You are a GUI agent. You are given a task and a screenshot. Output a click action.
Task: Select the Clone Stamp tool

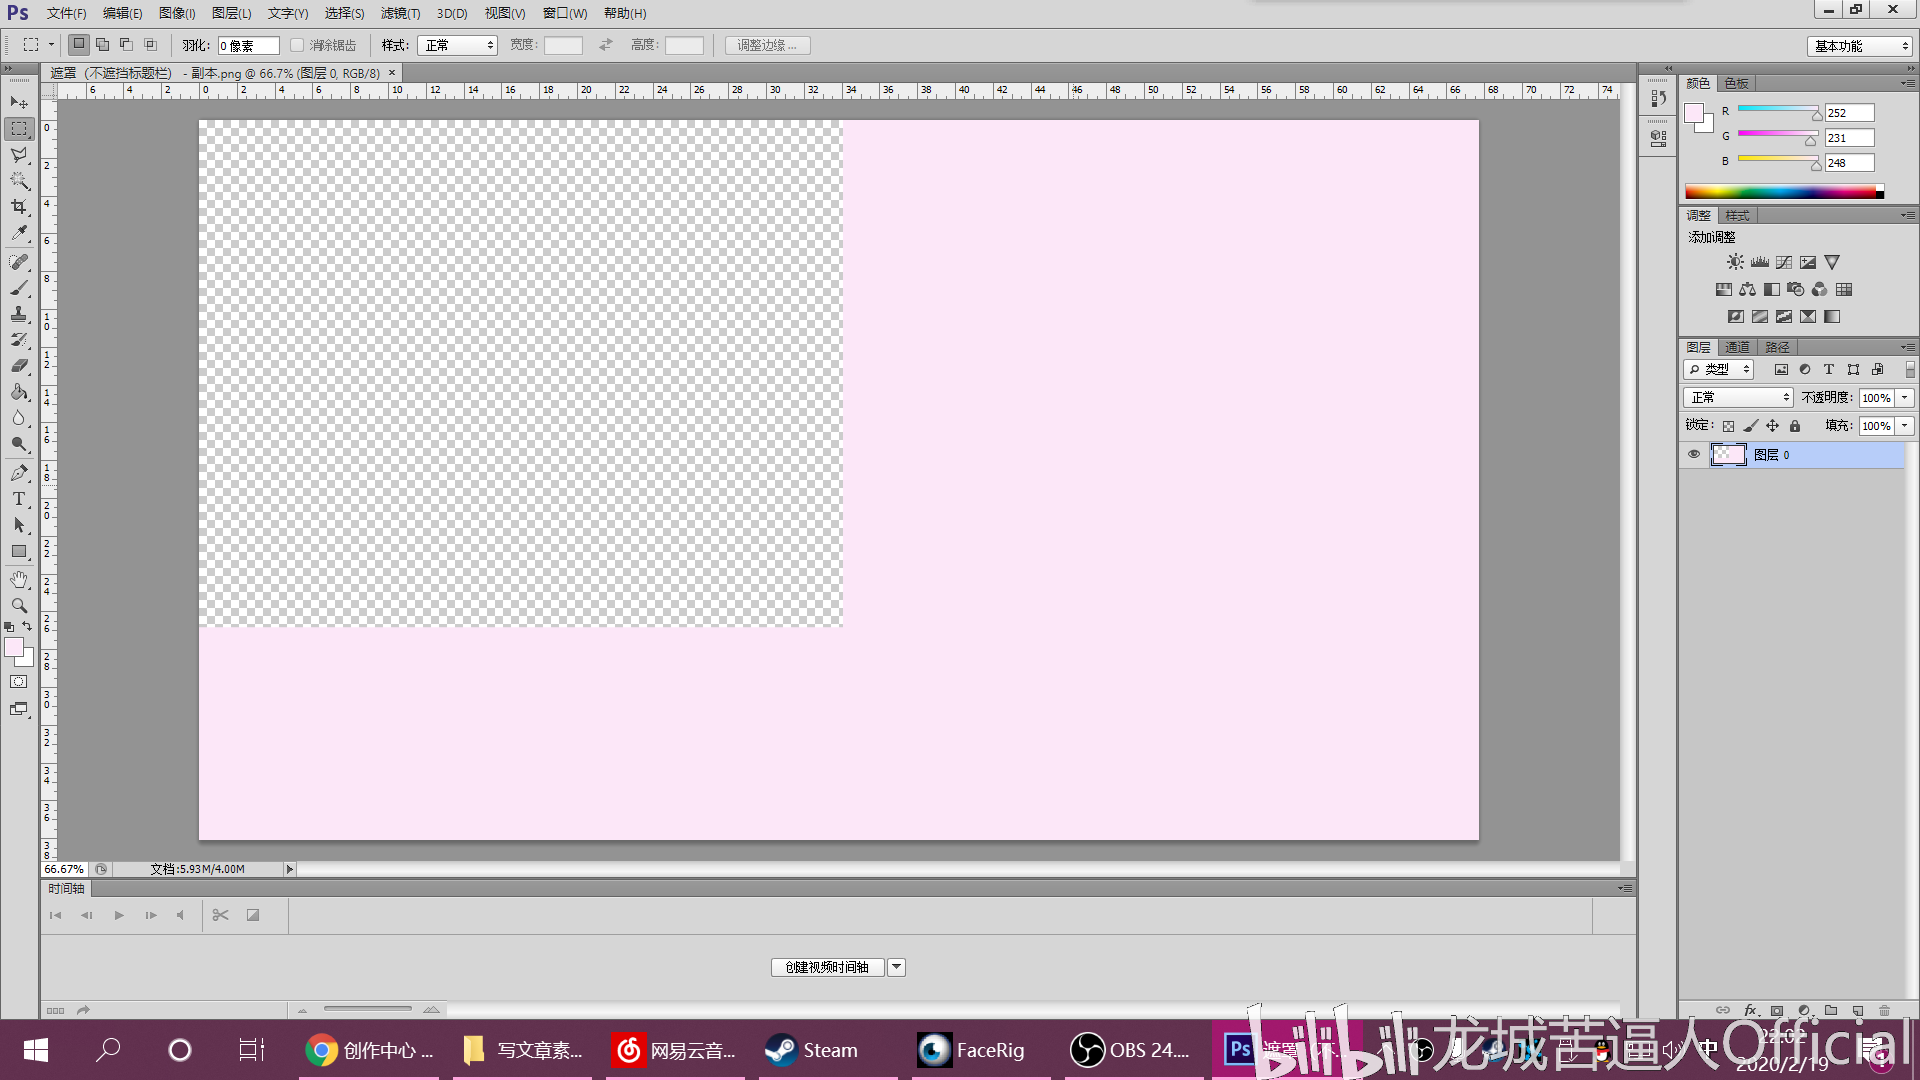tap(19, 314)
